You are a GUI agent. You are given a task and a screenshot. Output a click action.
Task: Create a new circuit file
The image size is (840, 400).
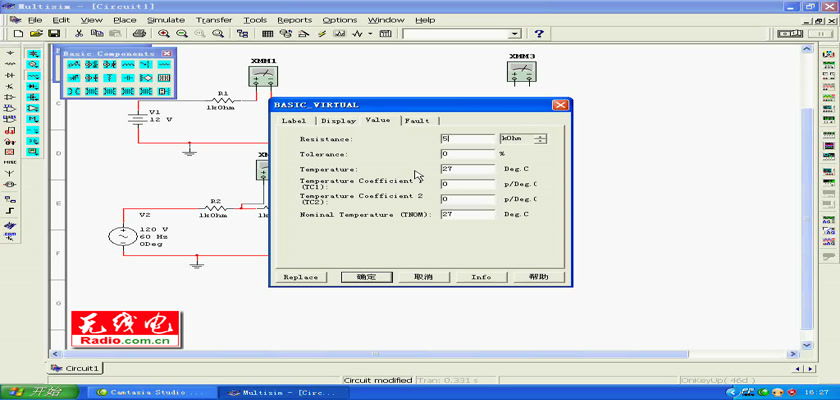19,33
